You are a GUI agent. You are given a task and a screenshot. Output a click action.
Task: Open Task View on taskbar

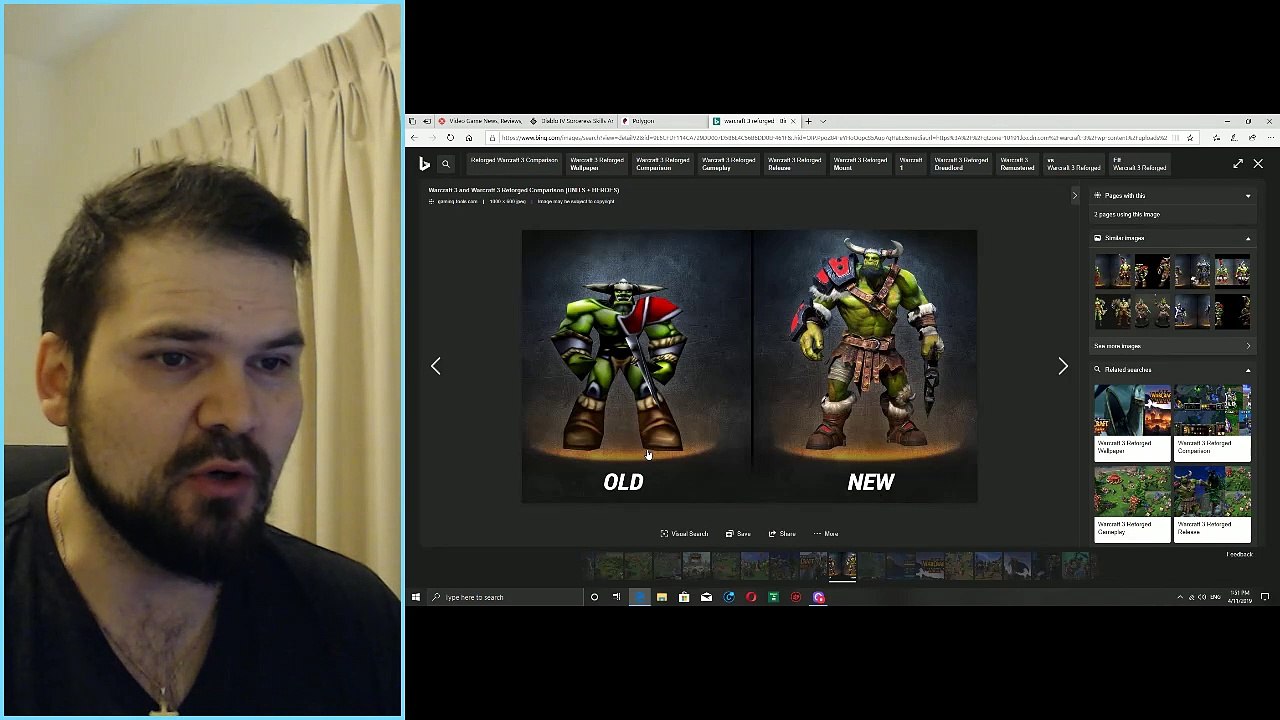coord(616,597)
